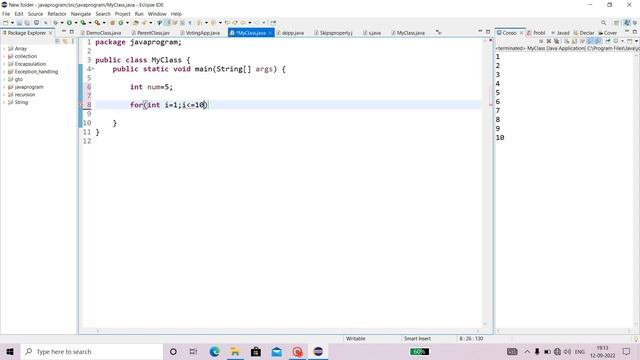Open the Project menu

click(122, 14)
